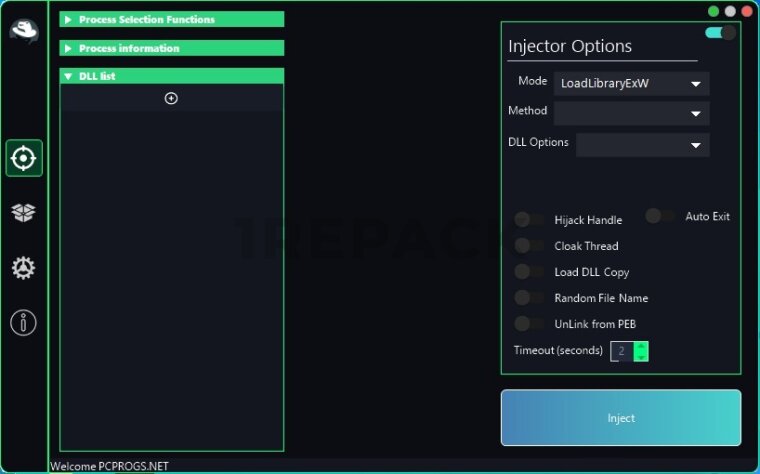Flip the Injector Options panel switch

721,33
